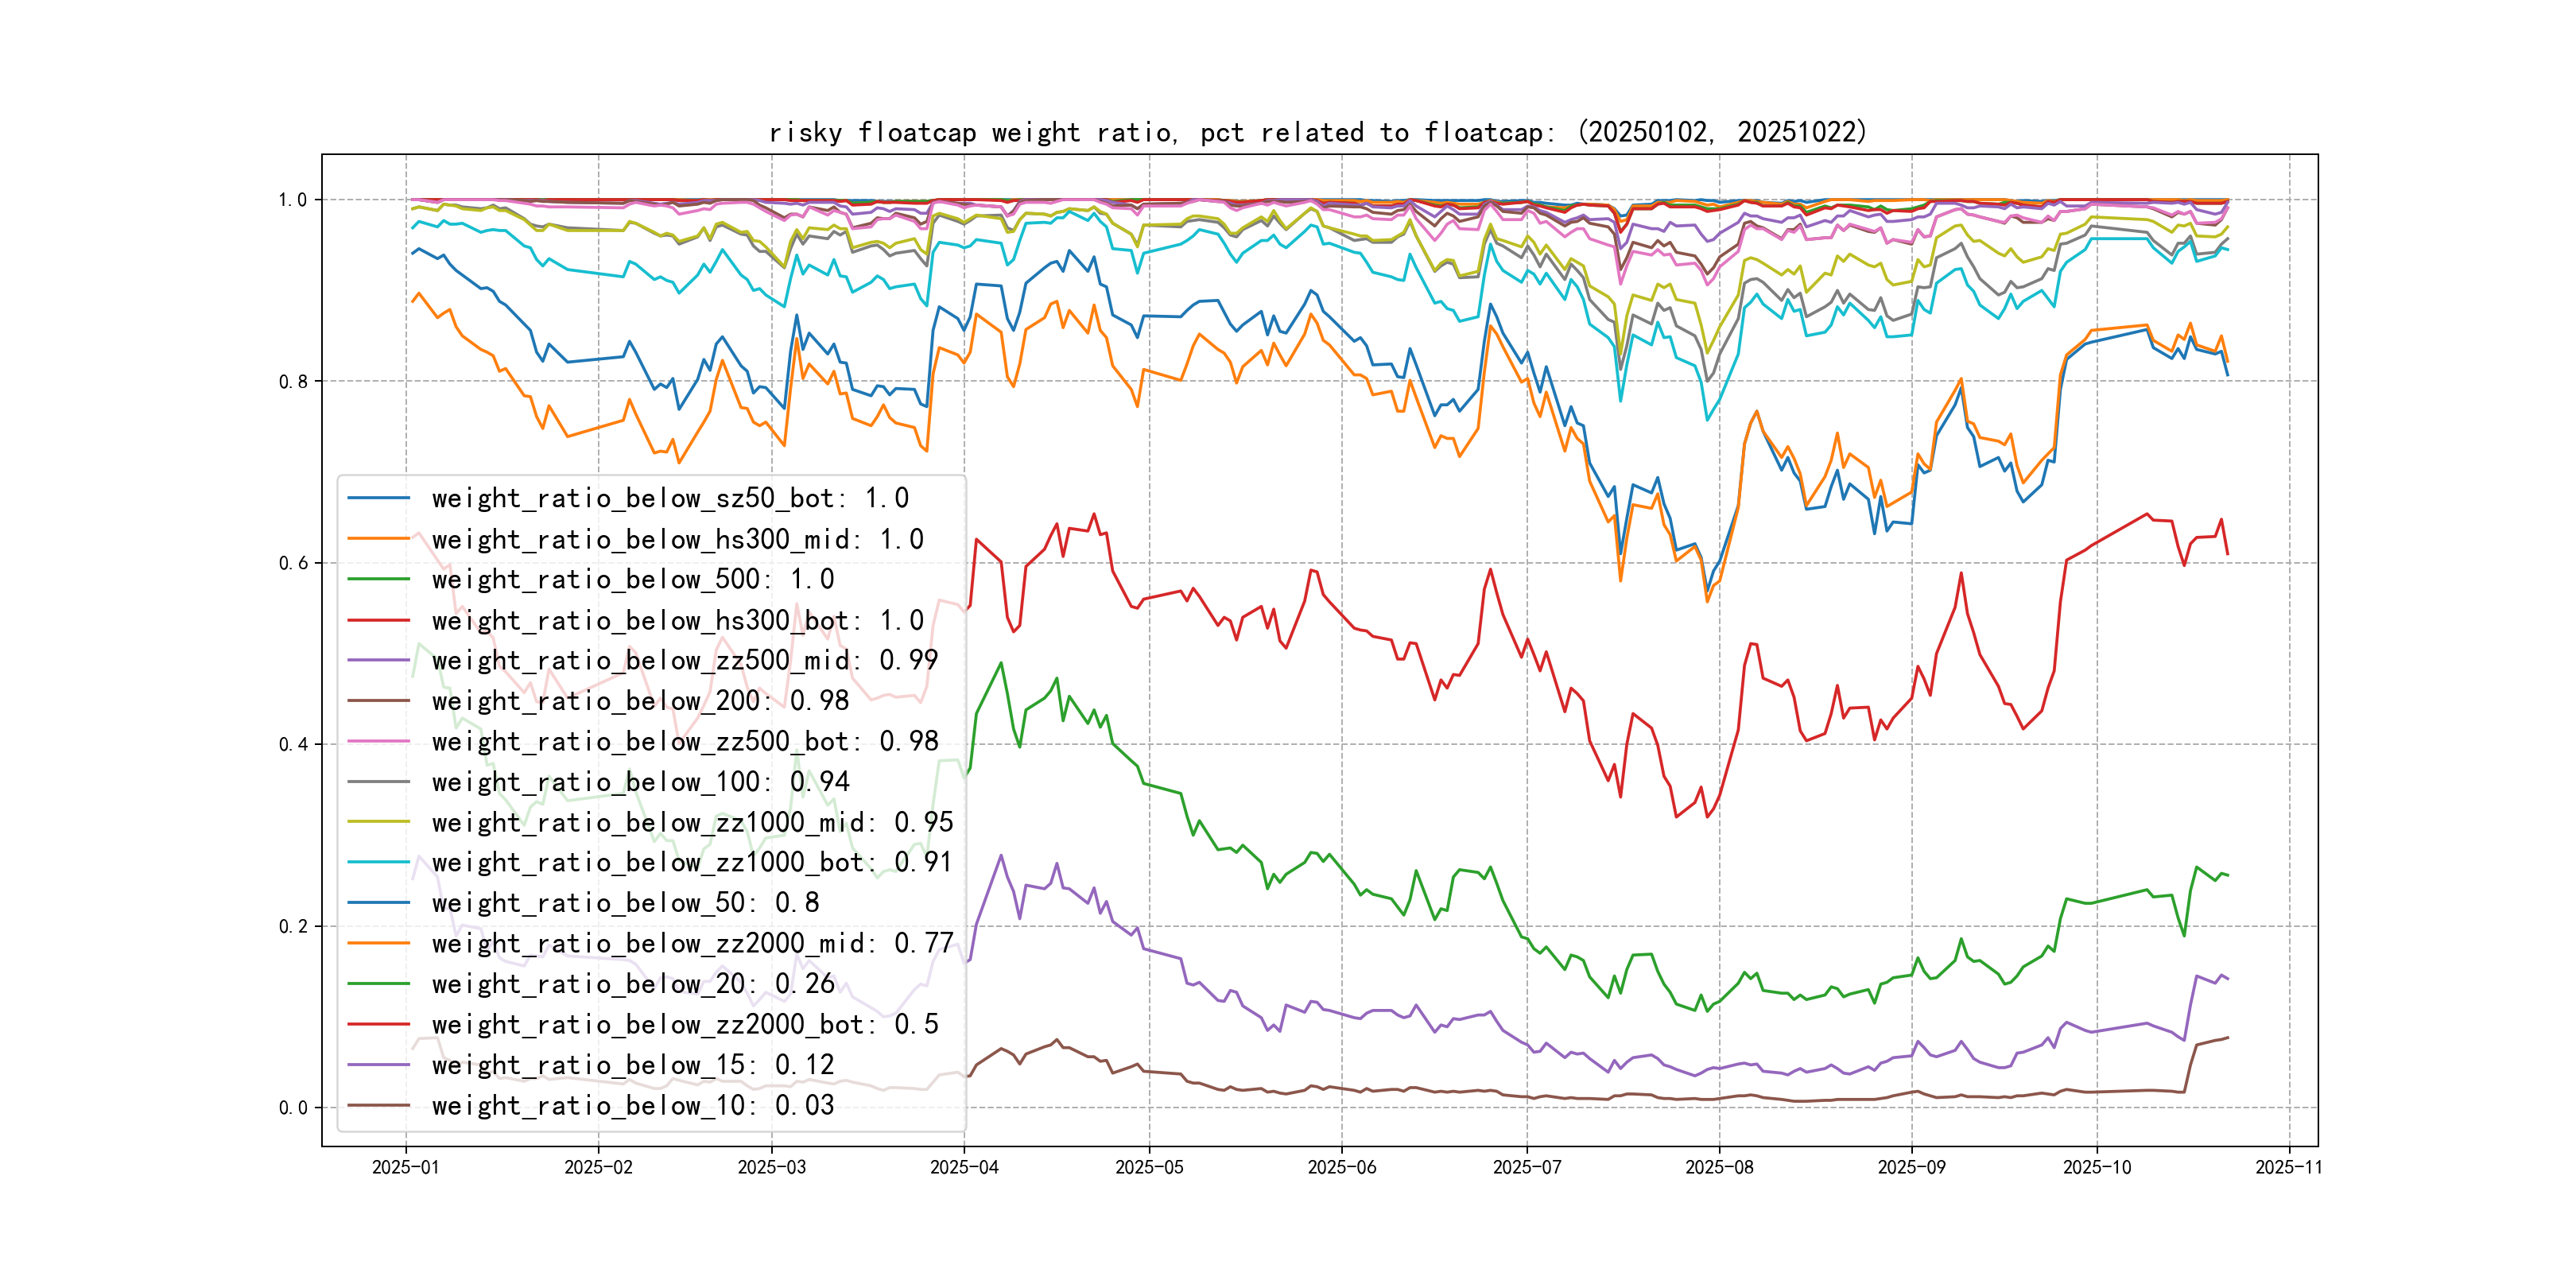Click the 2025-09 x-axis tick label
This screenshot has width=2576, height=1288.
pos(1911,1167)
